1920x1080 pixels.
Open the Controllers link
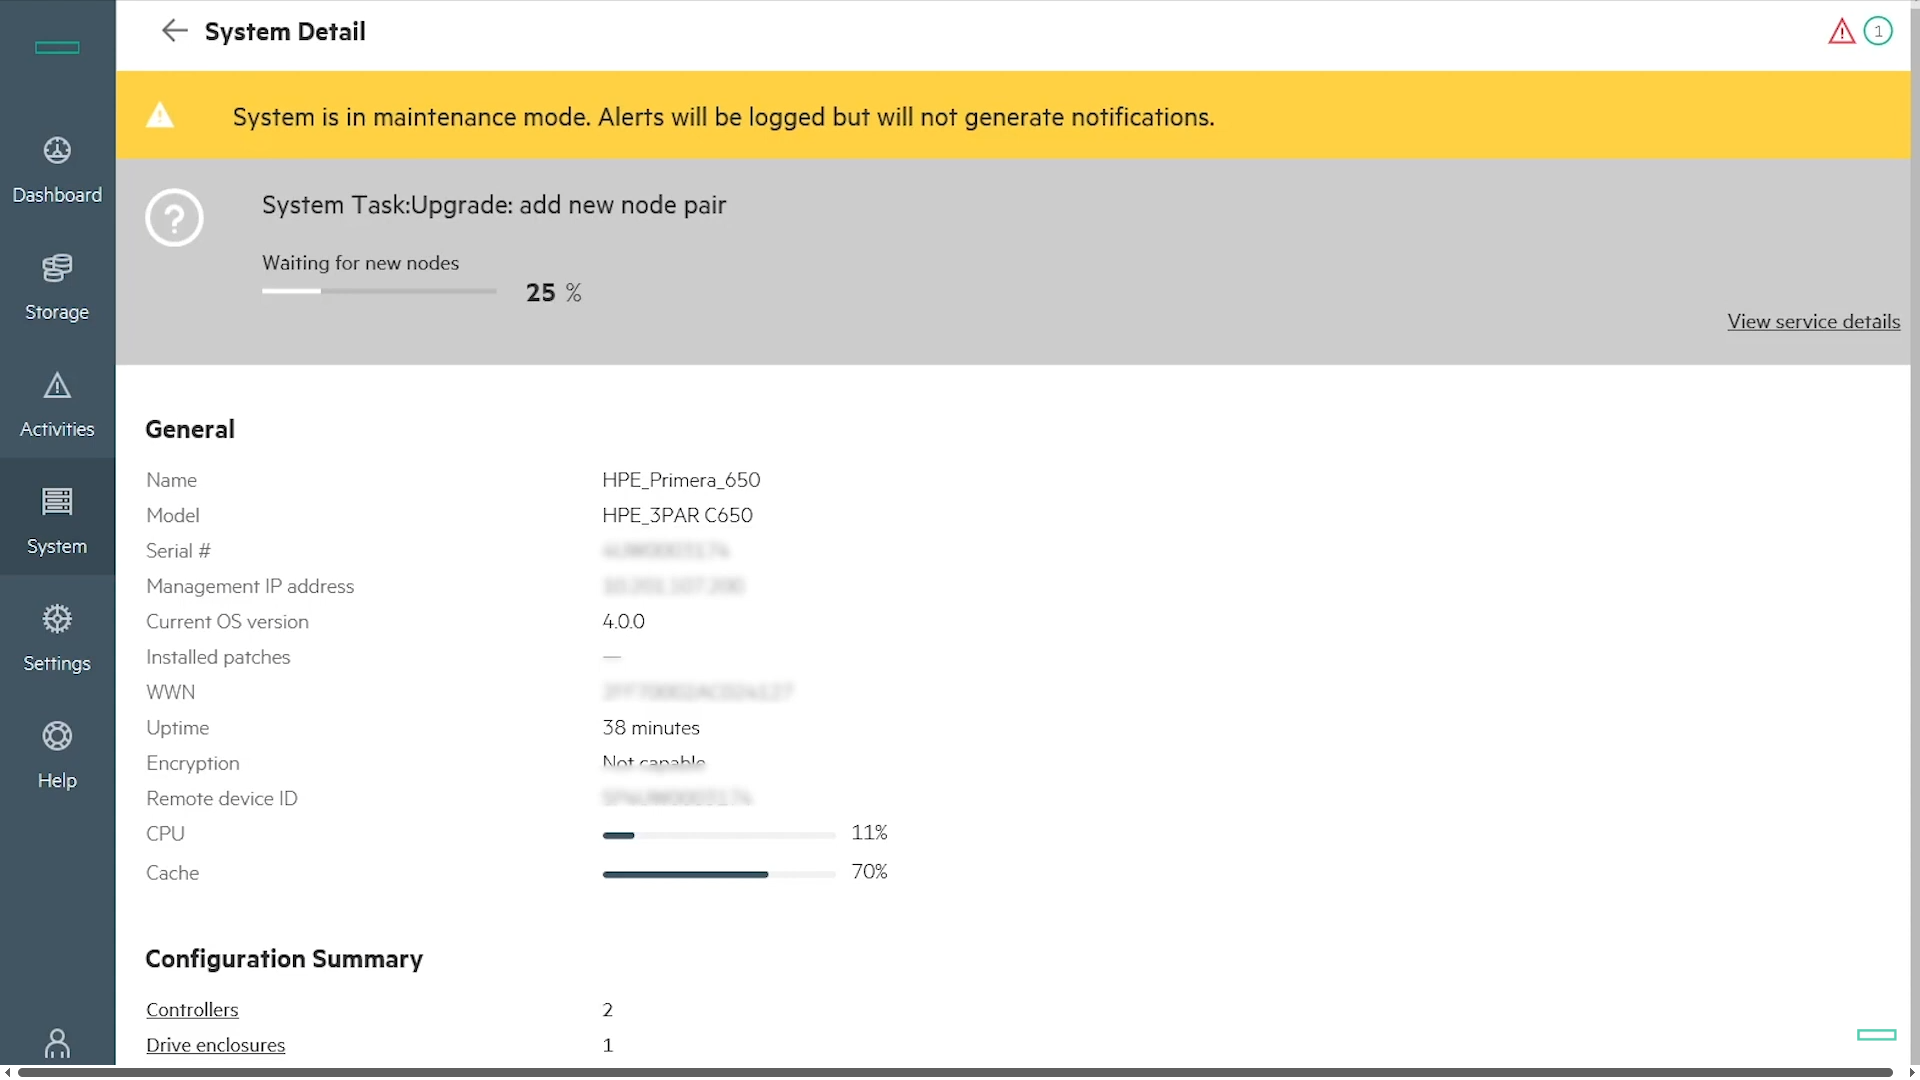pyautogui.click(x=192, y=1010)
